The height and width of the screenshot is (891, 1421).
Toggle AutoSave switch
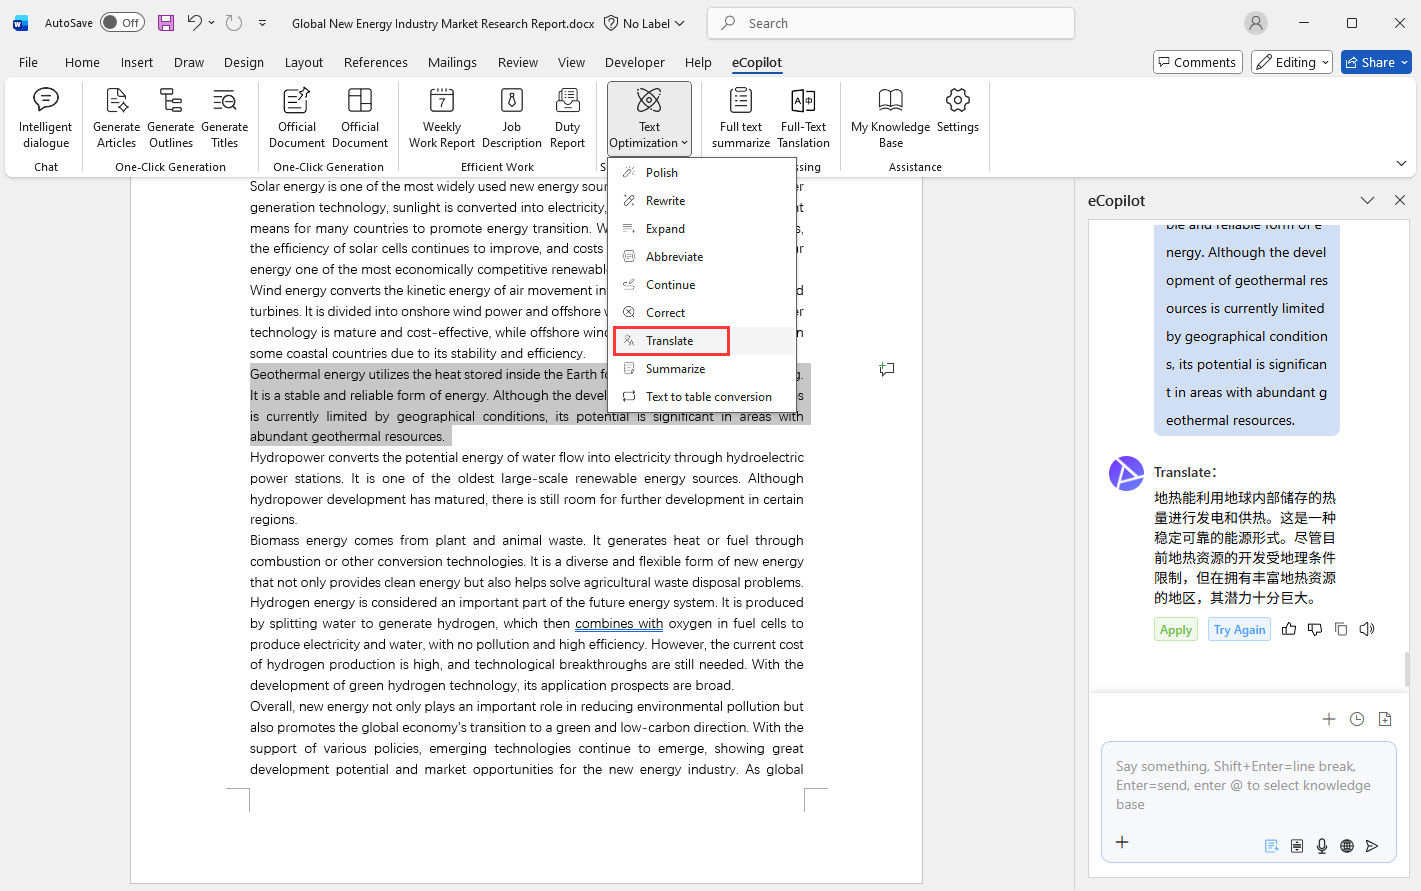pos(122,23)
